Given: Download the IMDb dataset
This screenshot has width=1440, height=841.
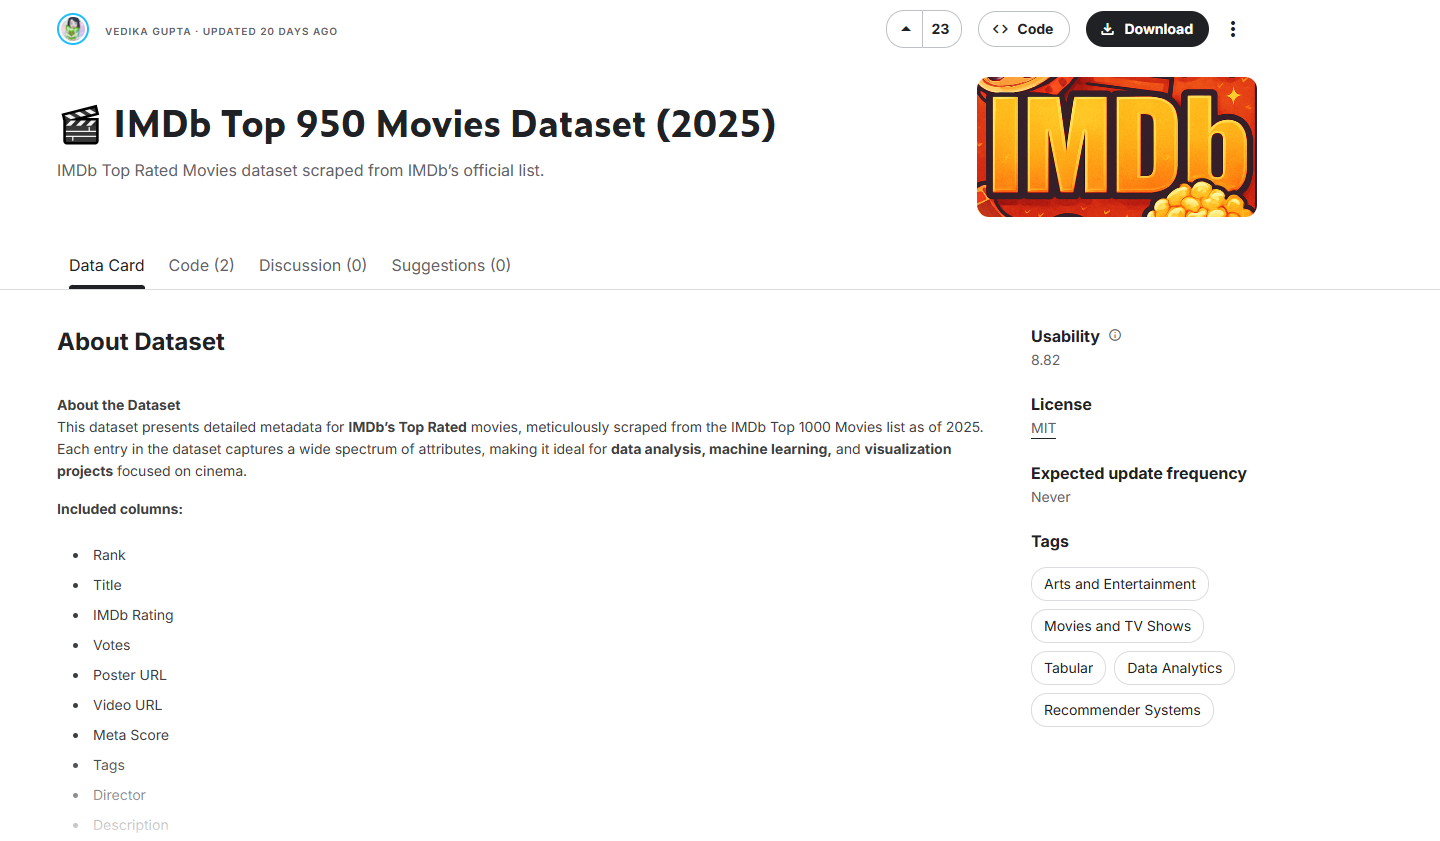Looking at the screenshot, I should point(1147,29).
